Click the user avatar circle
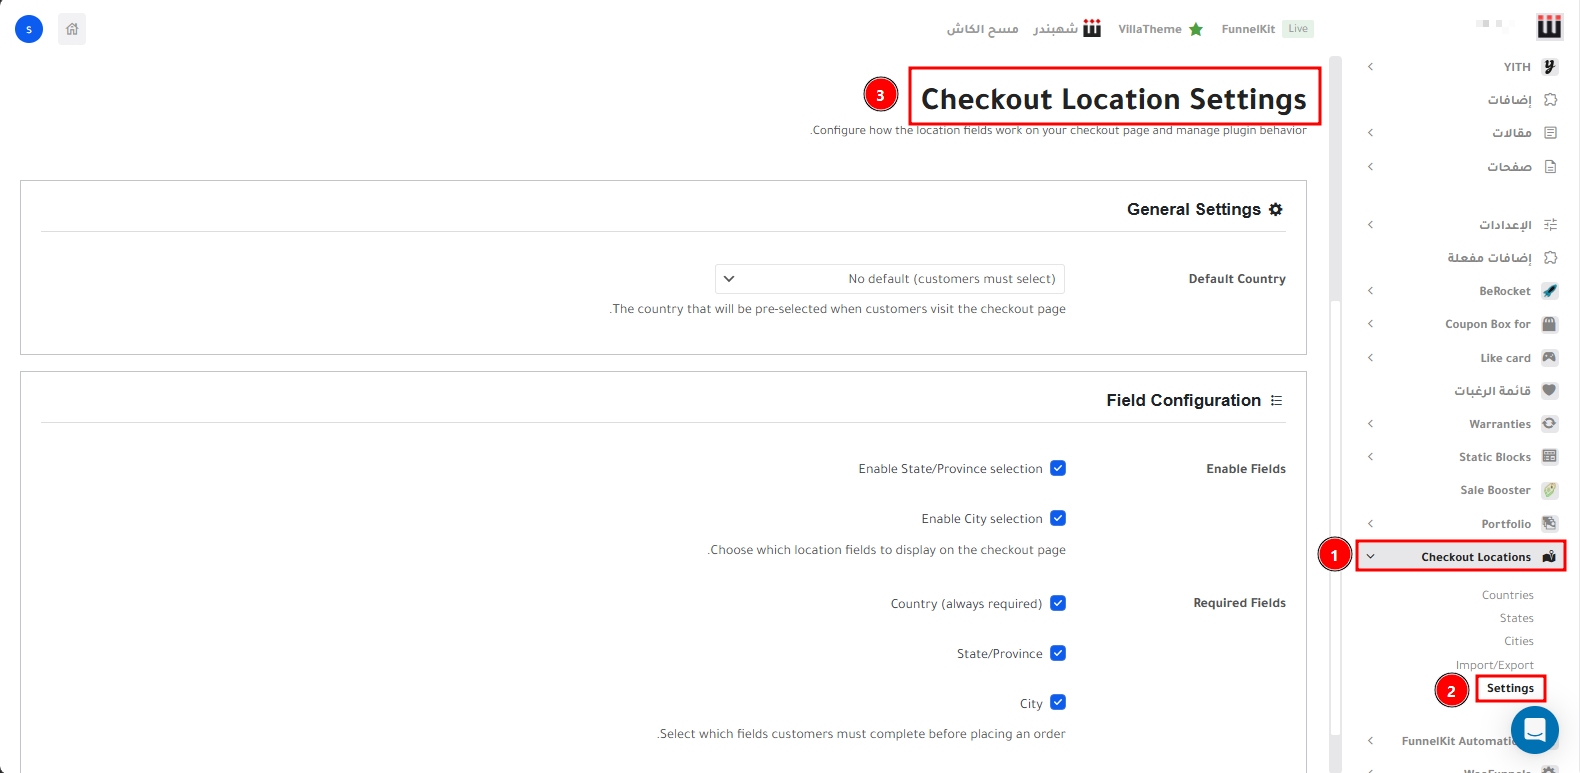The height and width of the screenshot is (773, 1580). 29,29
